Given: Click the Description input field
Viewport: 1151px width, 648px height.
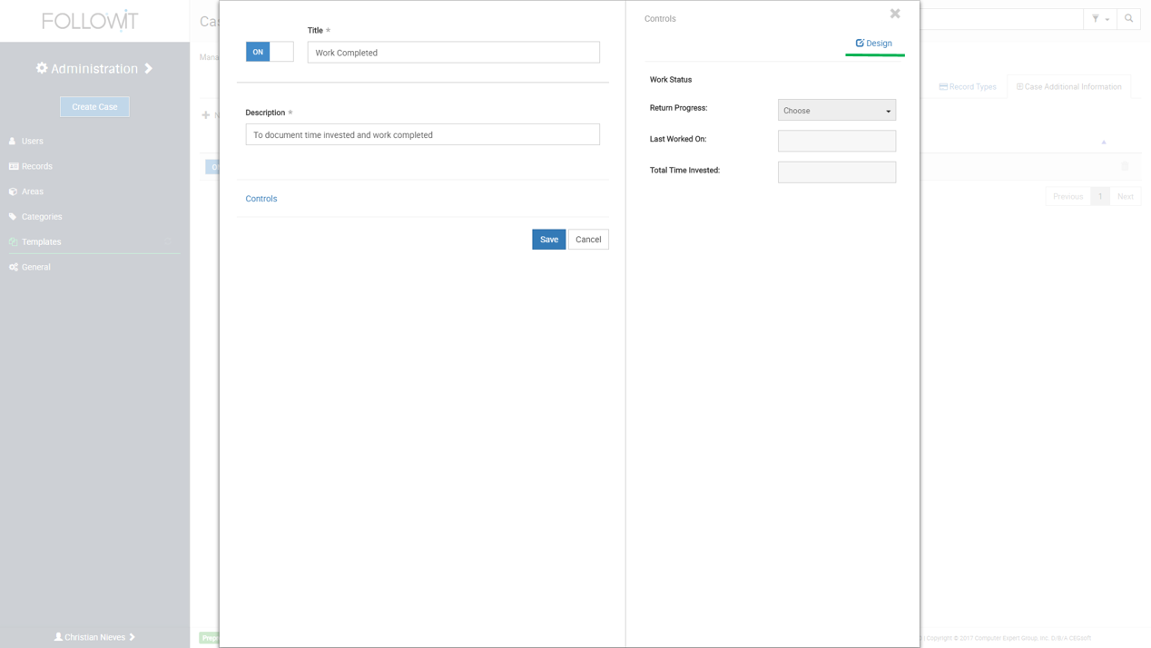Looking at the screenshot, I should click(x=422, y=134).
